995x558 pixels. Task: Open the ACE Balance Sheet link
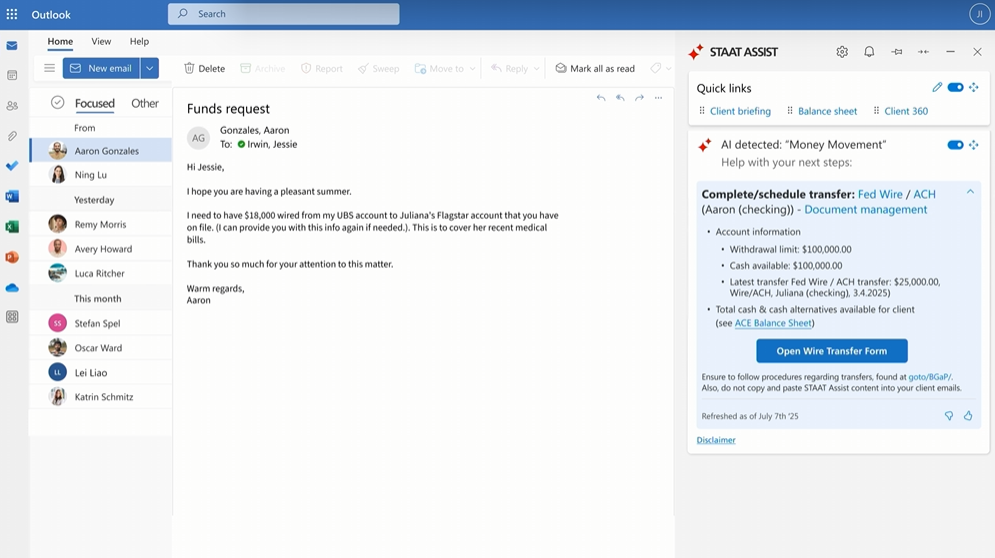tap(773, 323)
